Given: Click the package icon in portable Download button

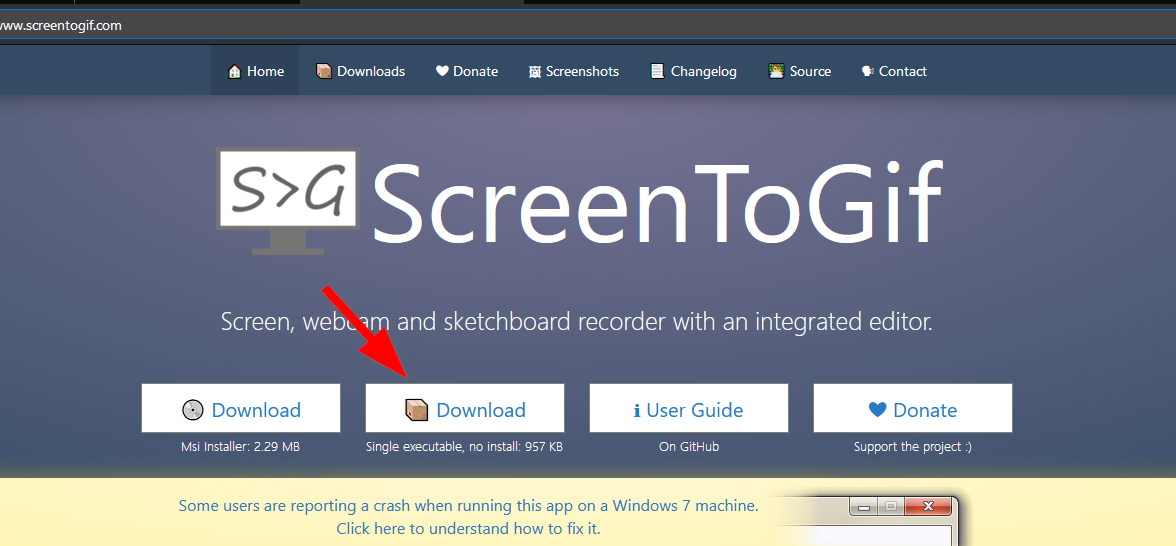Looking at the screenshot, I should (416, 410).
